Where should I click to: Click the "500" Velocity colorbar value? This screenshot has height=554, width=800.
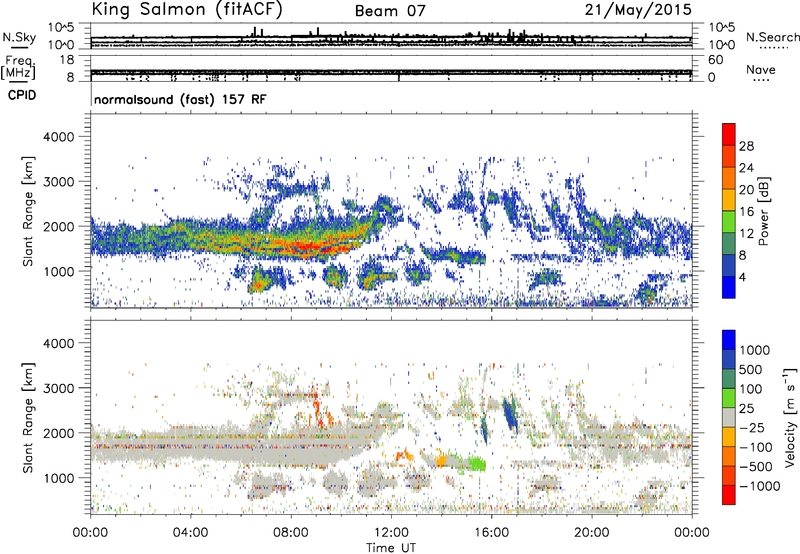point(750,370)
